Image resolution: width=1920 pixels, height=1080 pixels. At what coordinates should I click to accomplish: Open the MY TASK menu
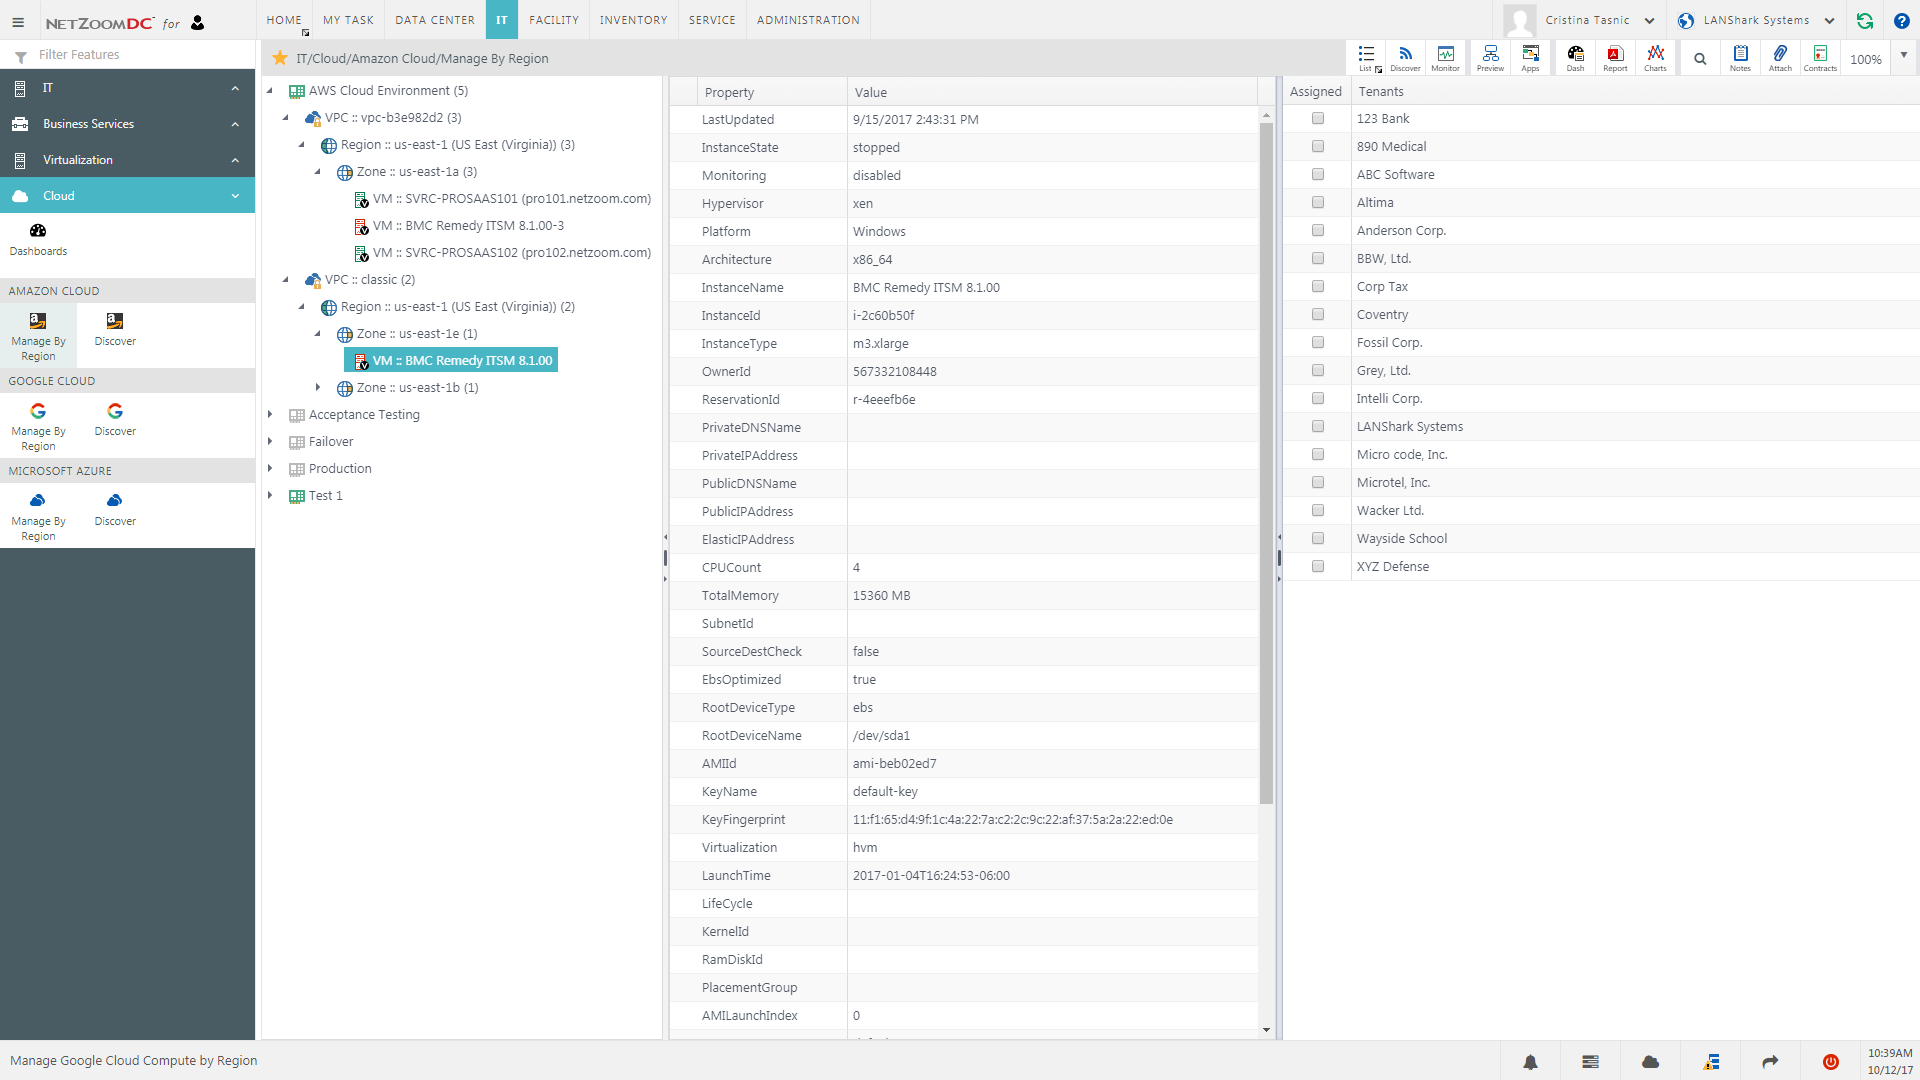pos(348,20)
